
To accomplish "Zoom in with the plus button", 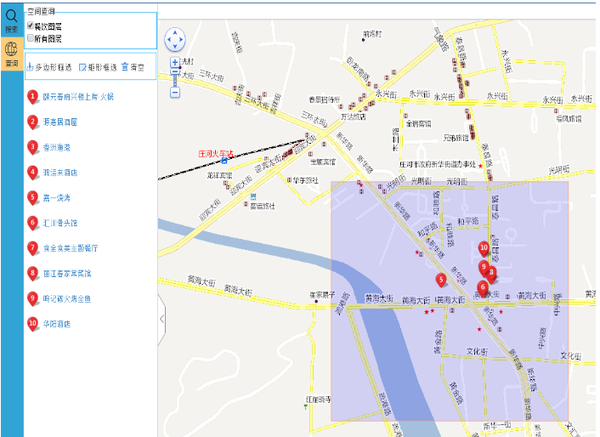I will (175, 62).
